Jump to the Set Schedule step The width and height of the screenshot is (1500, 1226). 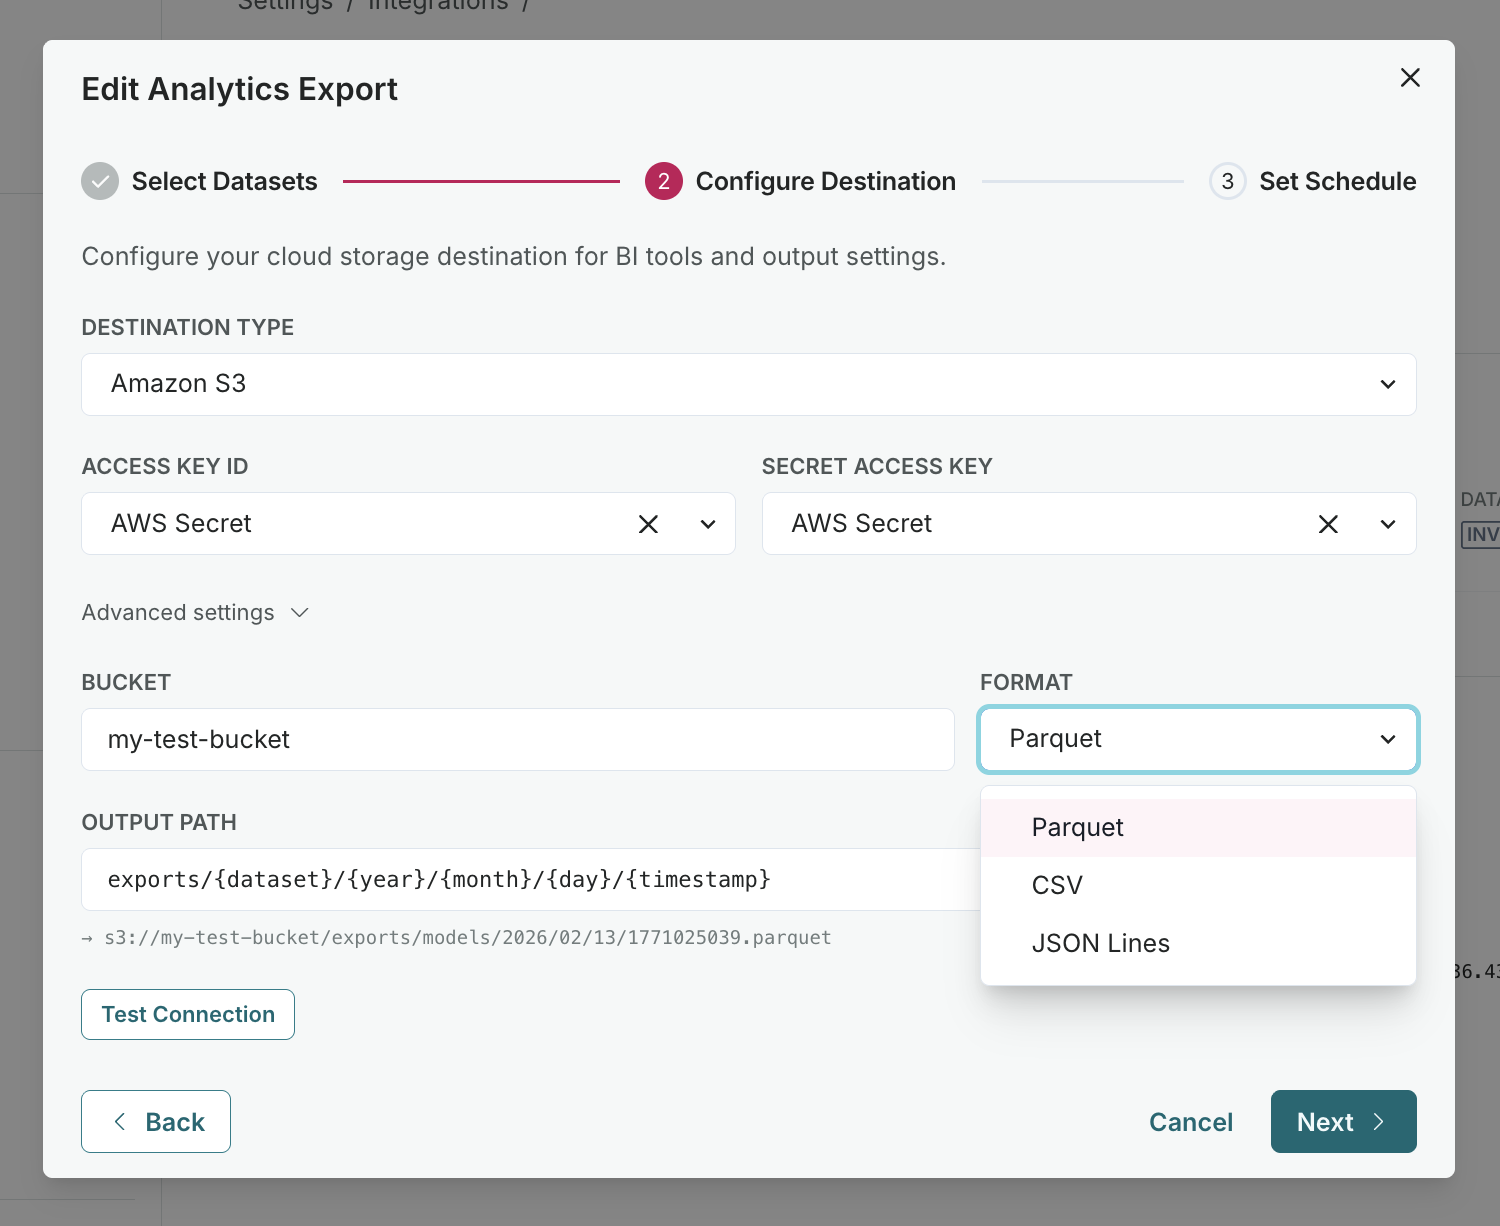[1338, 181]
